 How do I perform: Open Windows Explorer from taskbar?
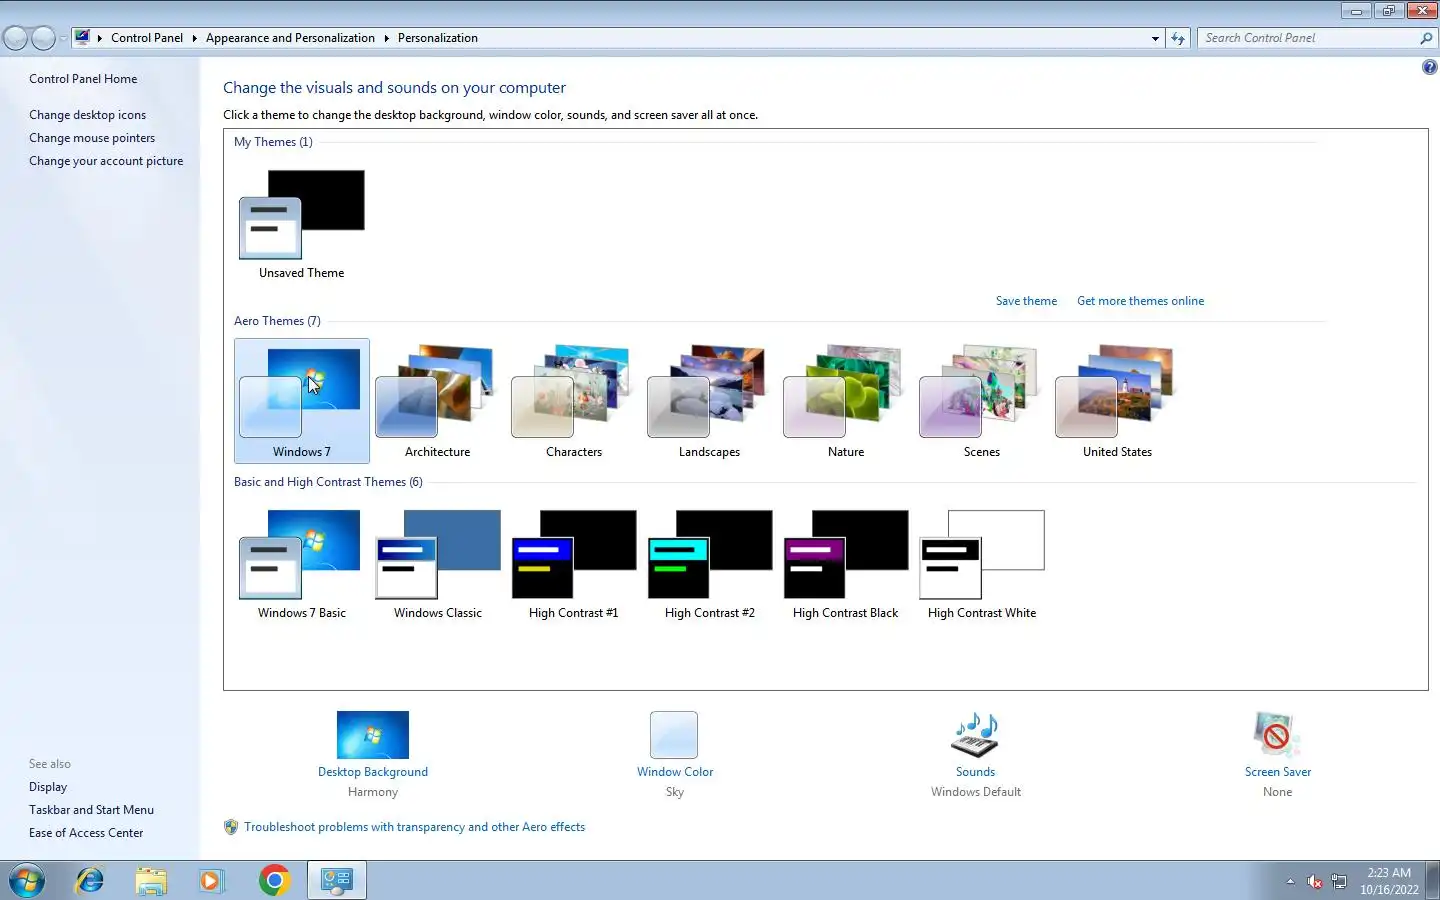151,880
